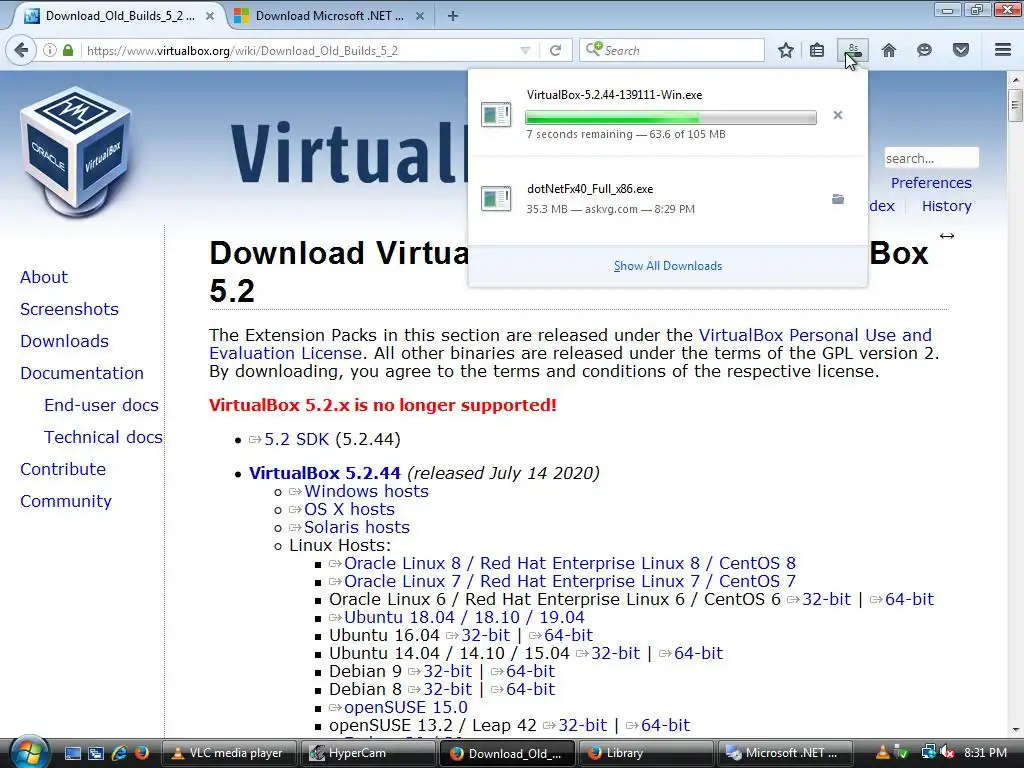Click Preferences link

click(x=931, y=183)
